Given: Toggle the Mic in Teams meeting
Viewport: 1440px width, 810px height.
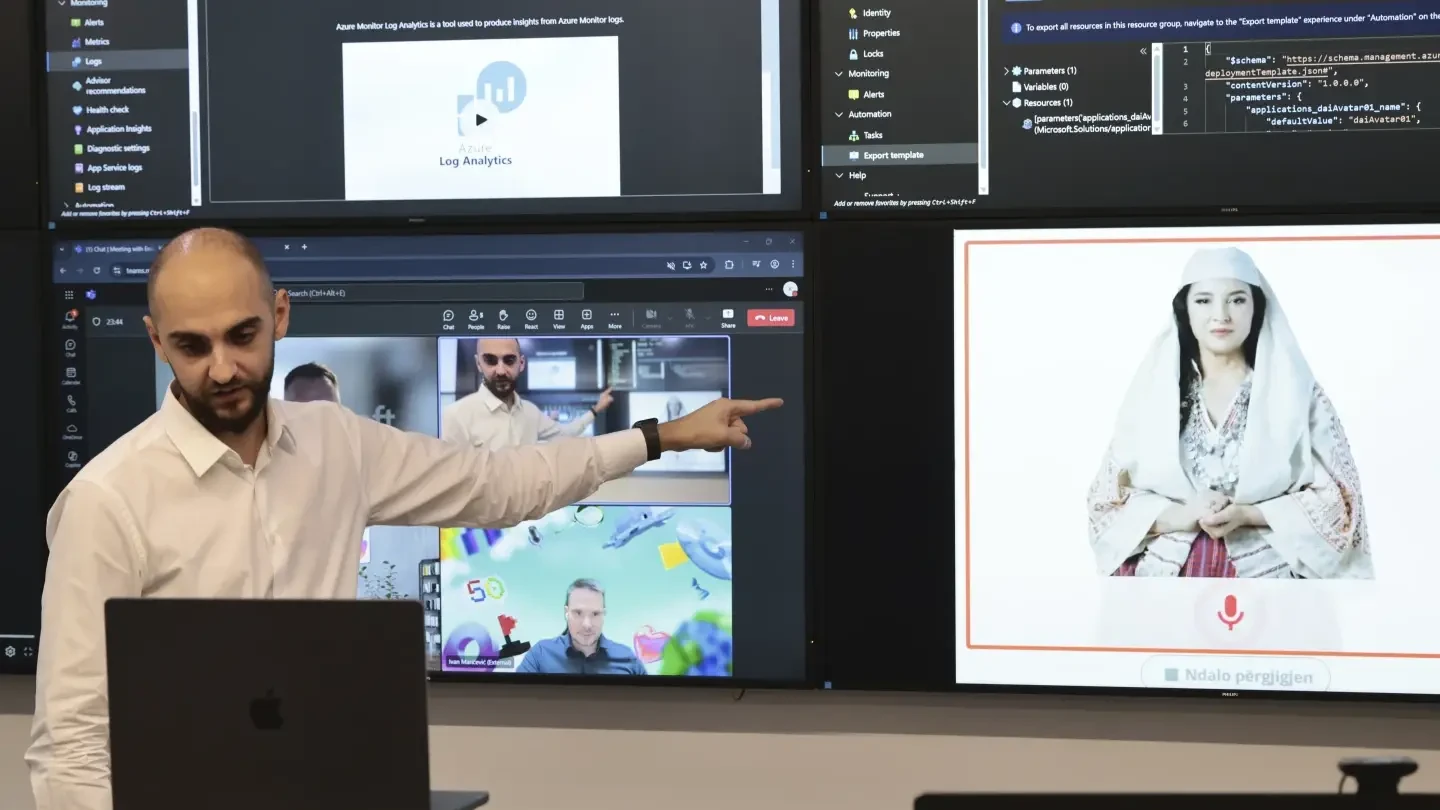Looking at the screenshot, I should pos(690,318).
